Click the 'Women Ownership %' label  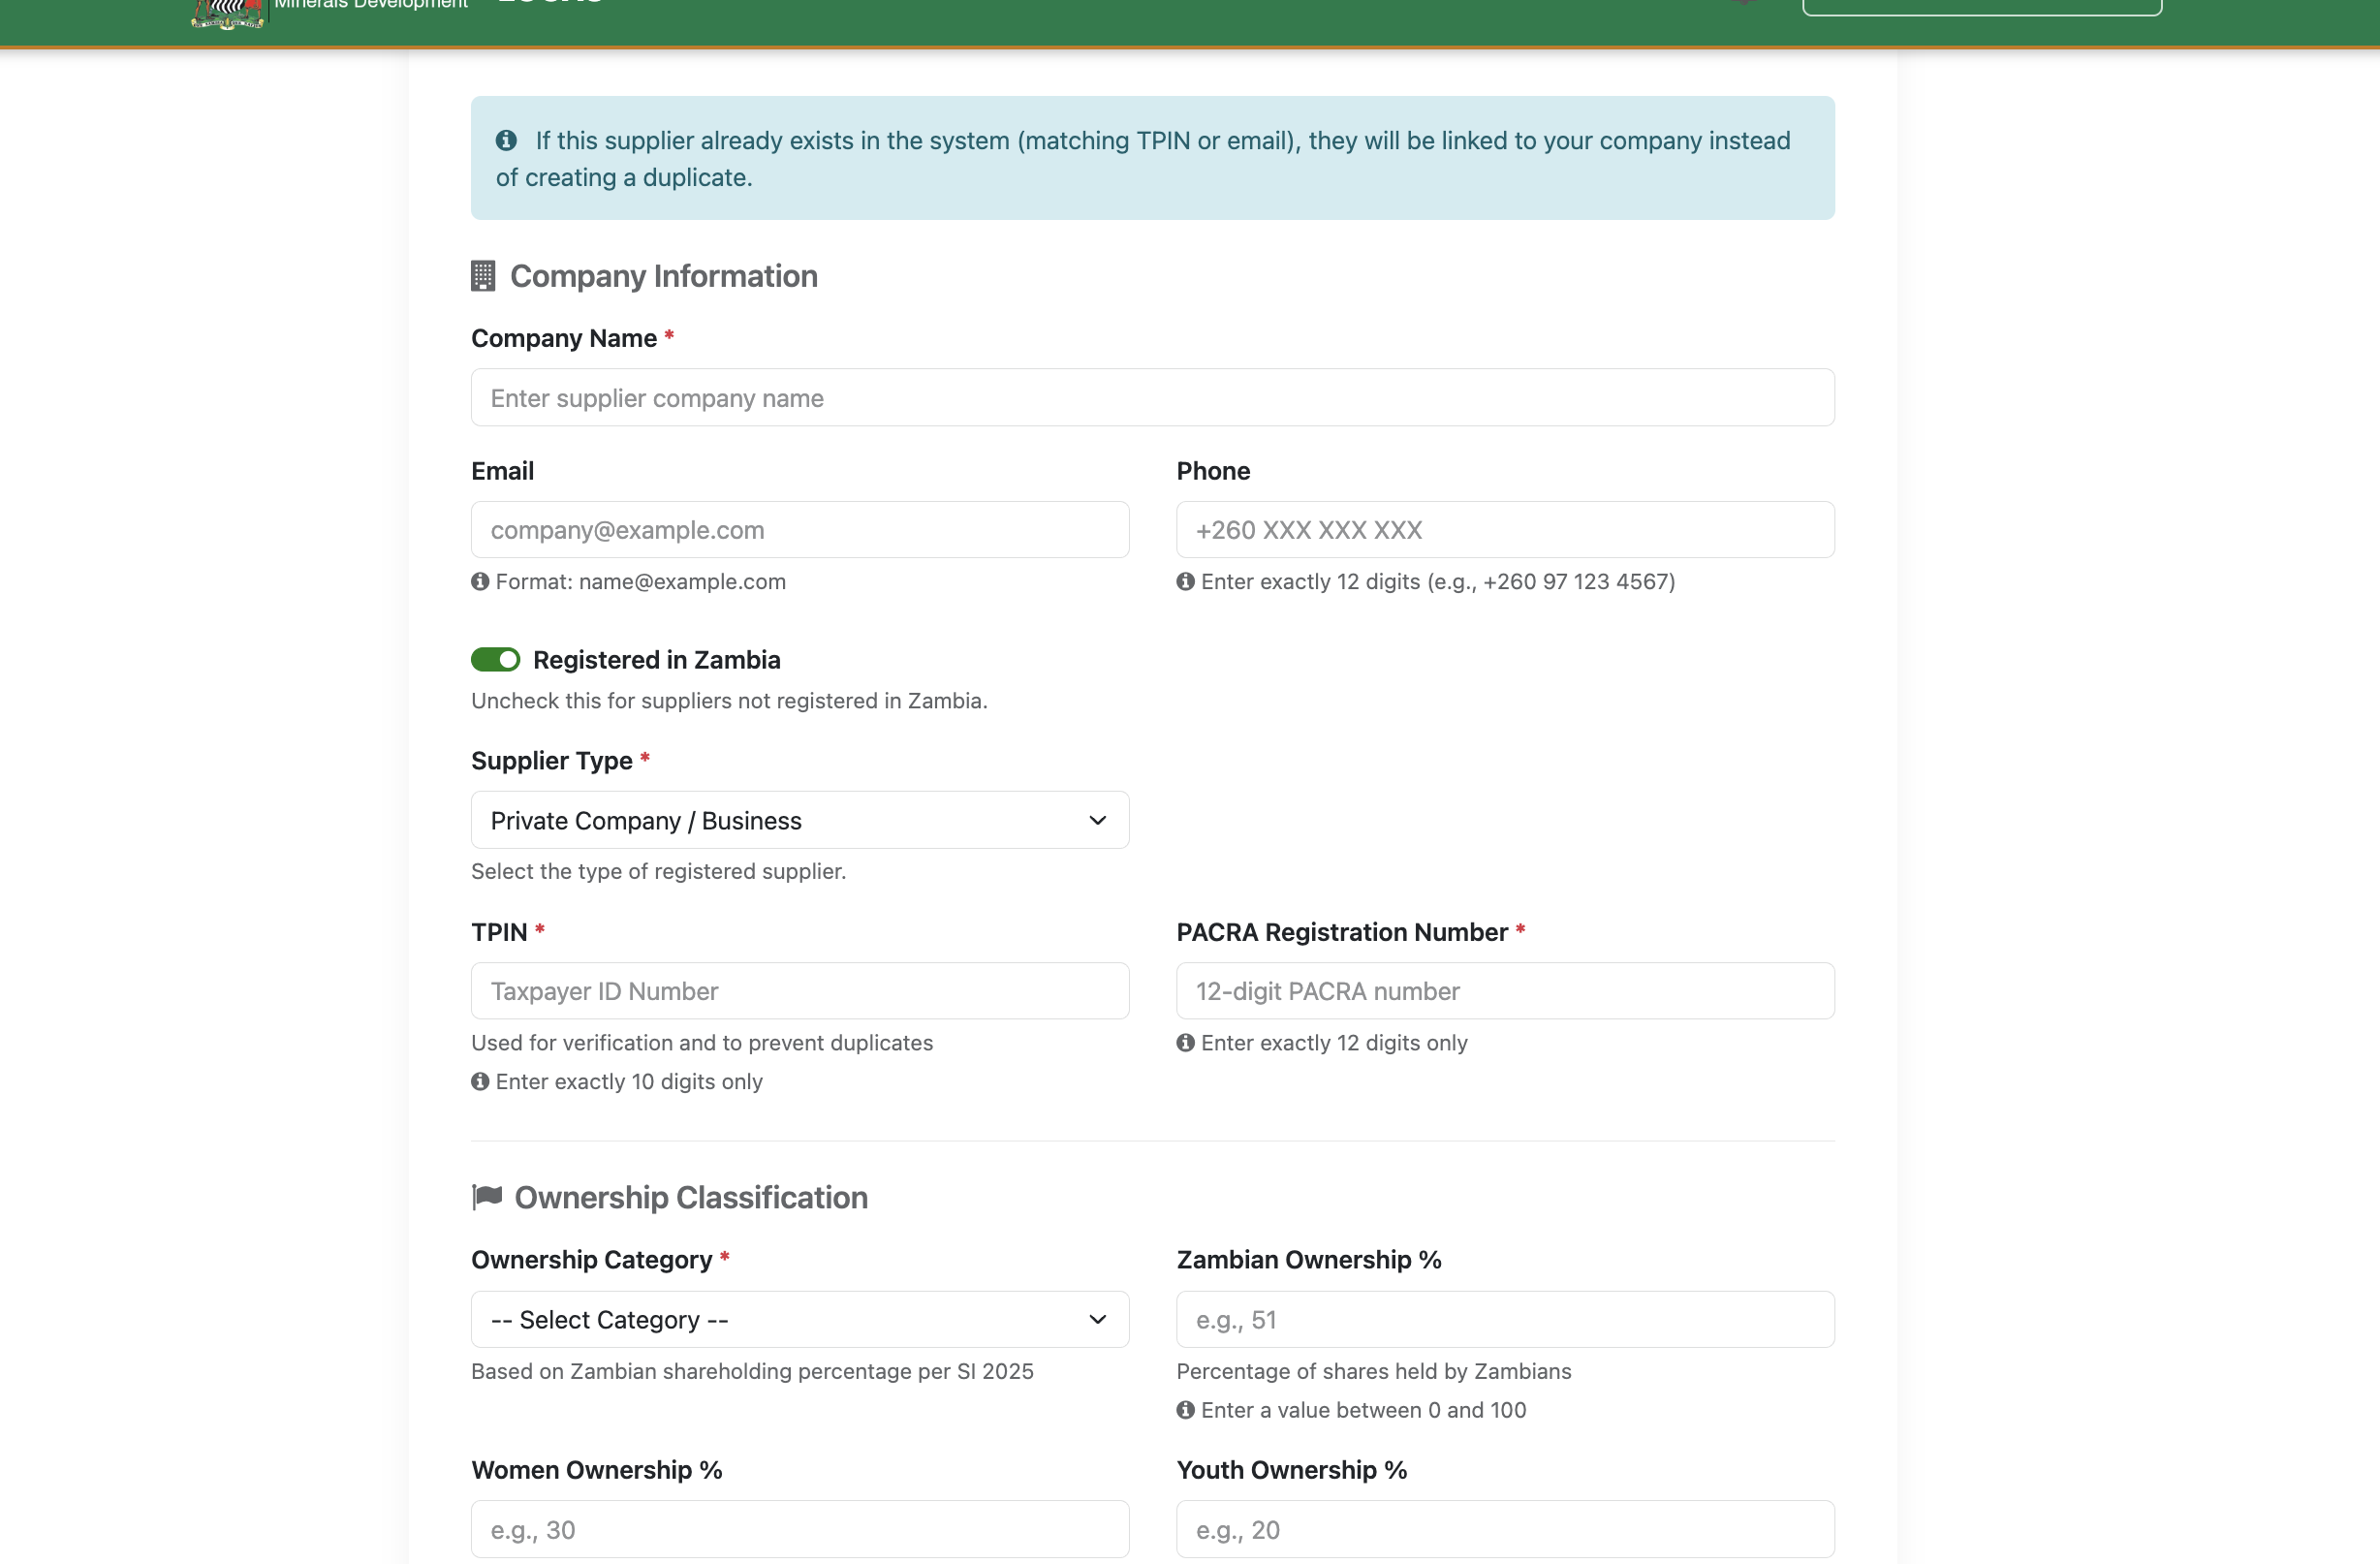(597, 1470)
